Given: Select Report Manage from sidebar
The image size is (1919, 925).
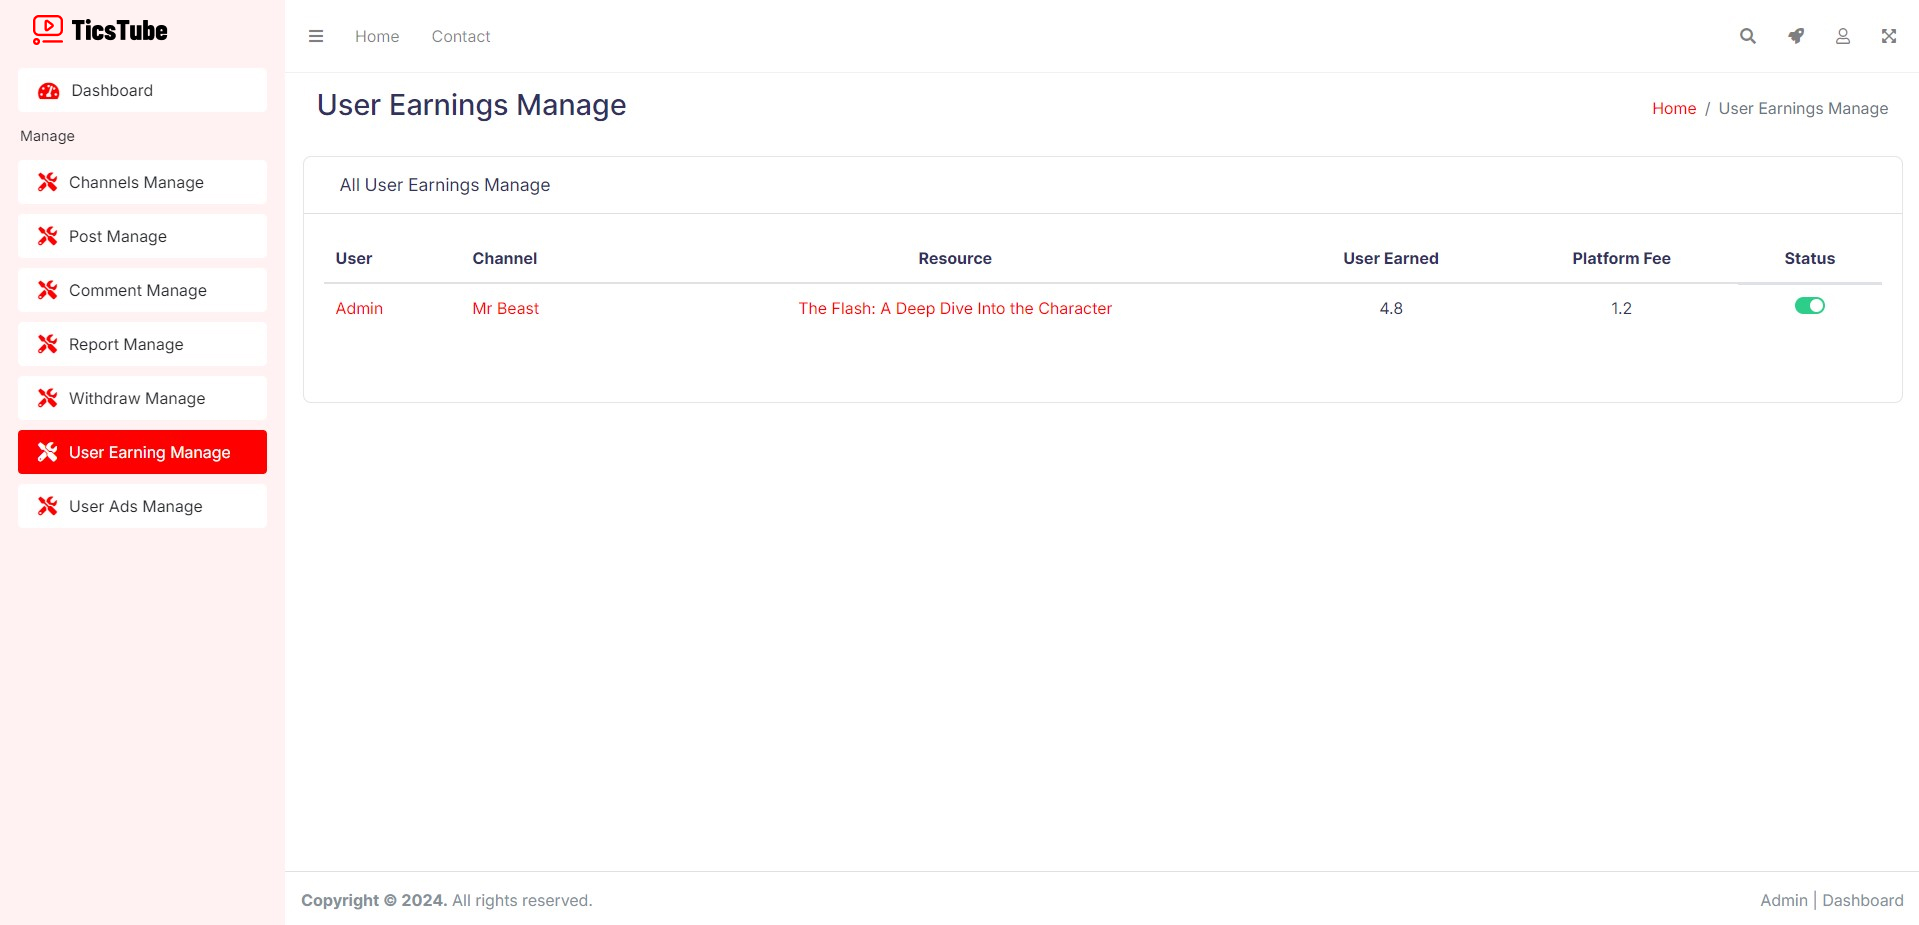Looking at the screenshot, I should [126, 344].
